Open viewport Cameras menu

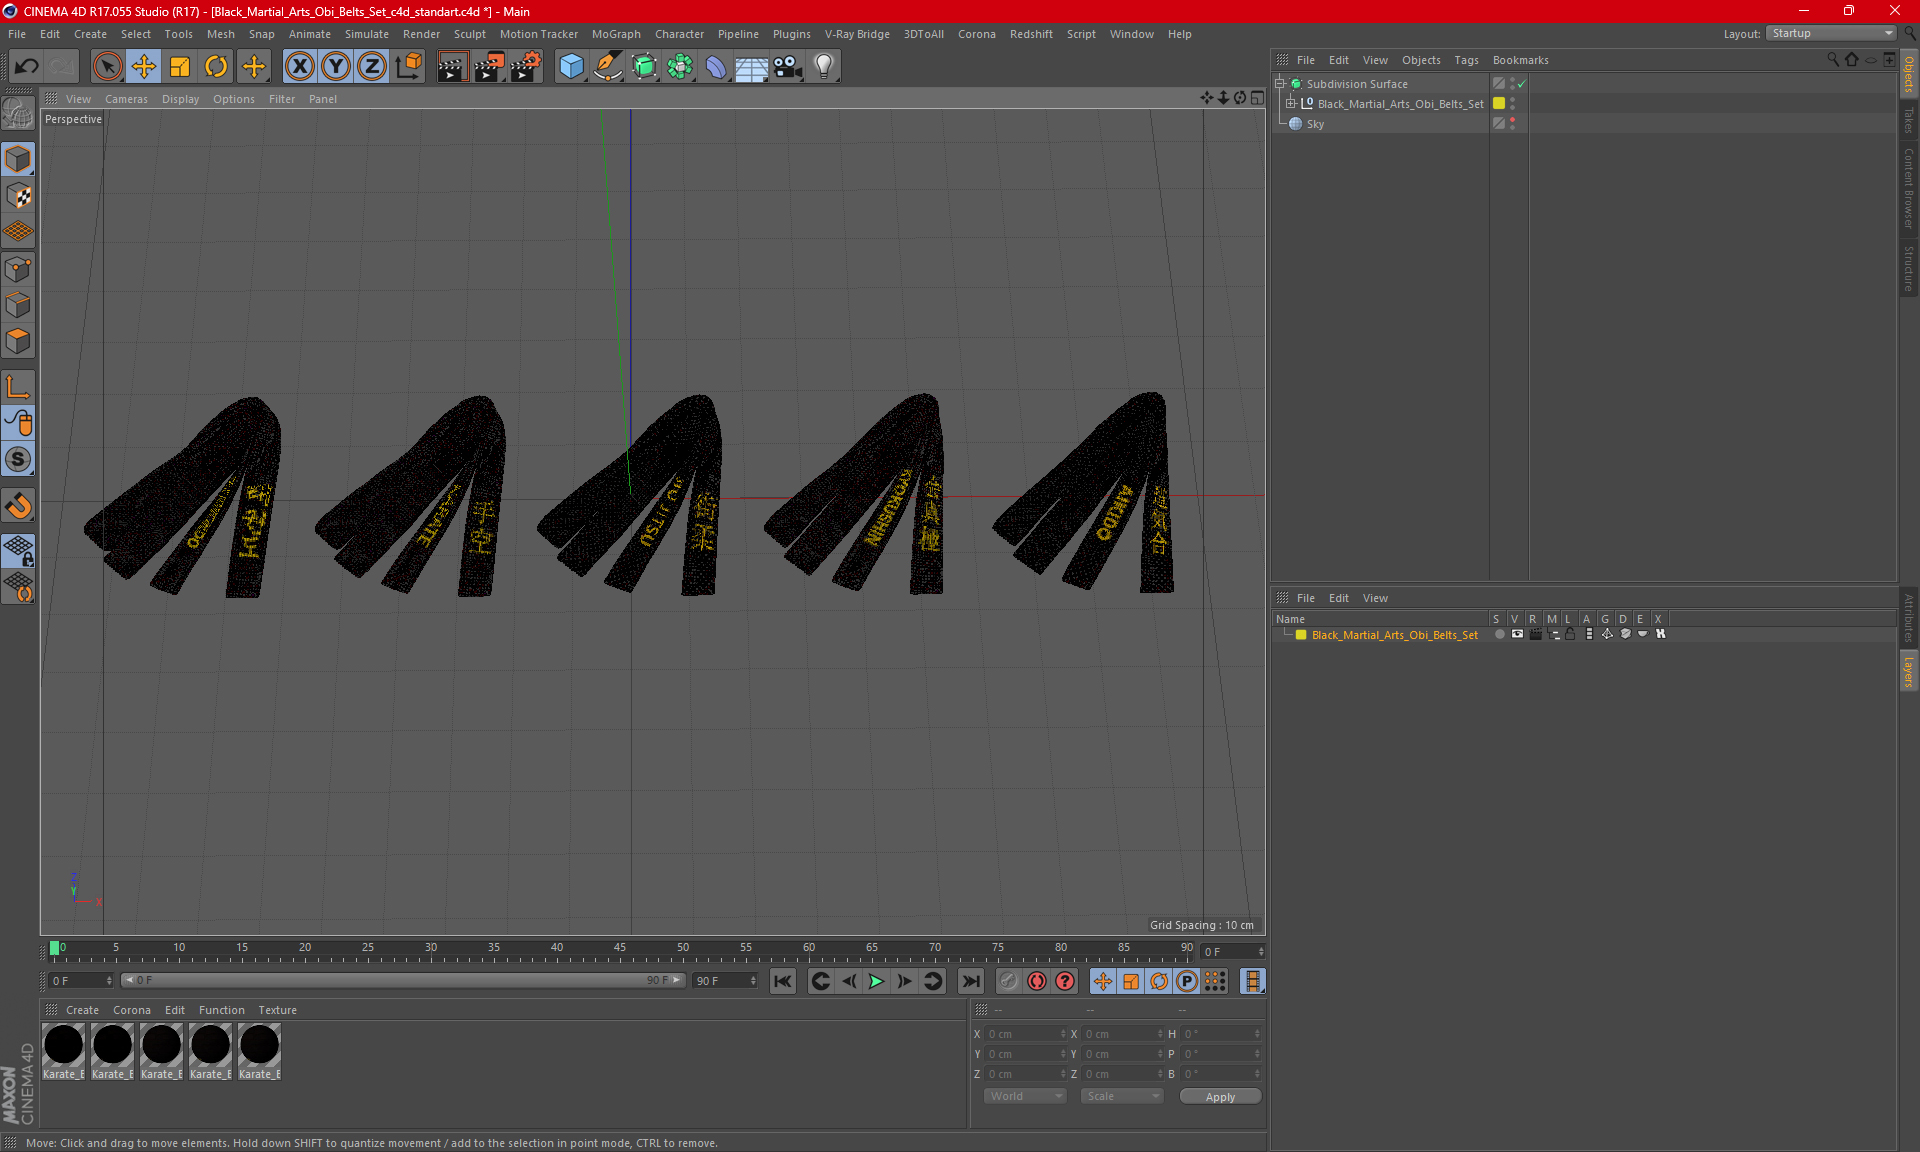point(126,99)
